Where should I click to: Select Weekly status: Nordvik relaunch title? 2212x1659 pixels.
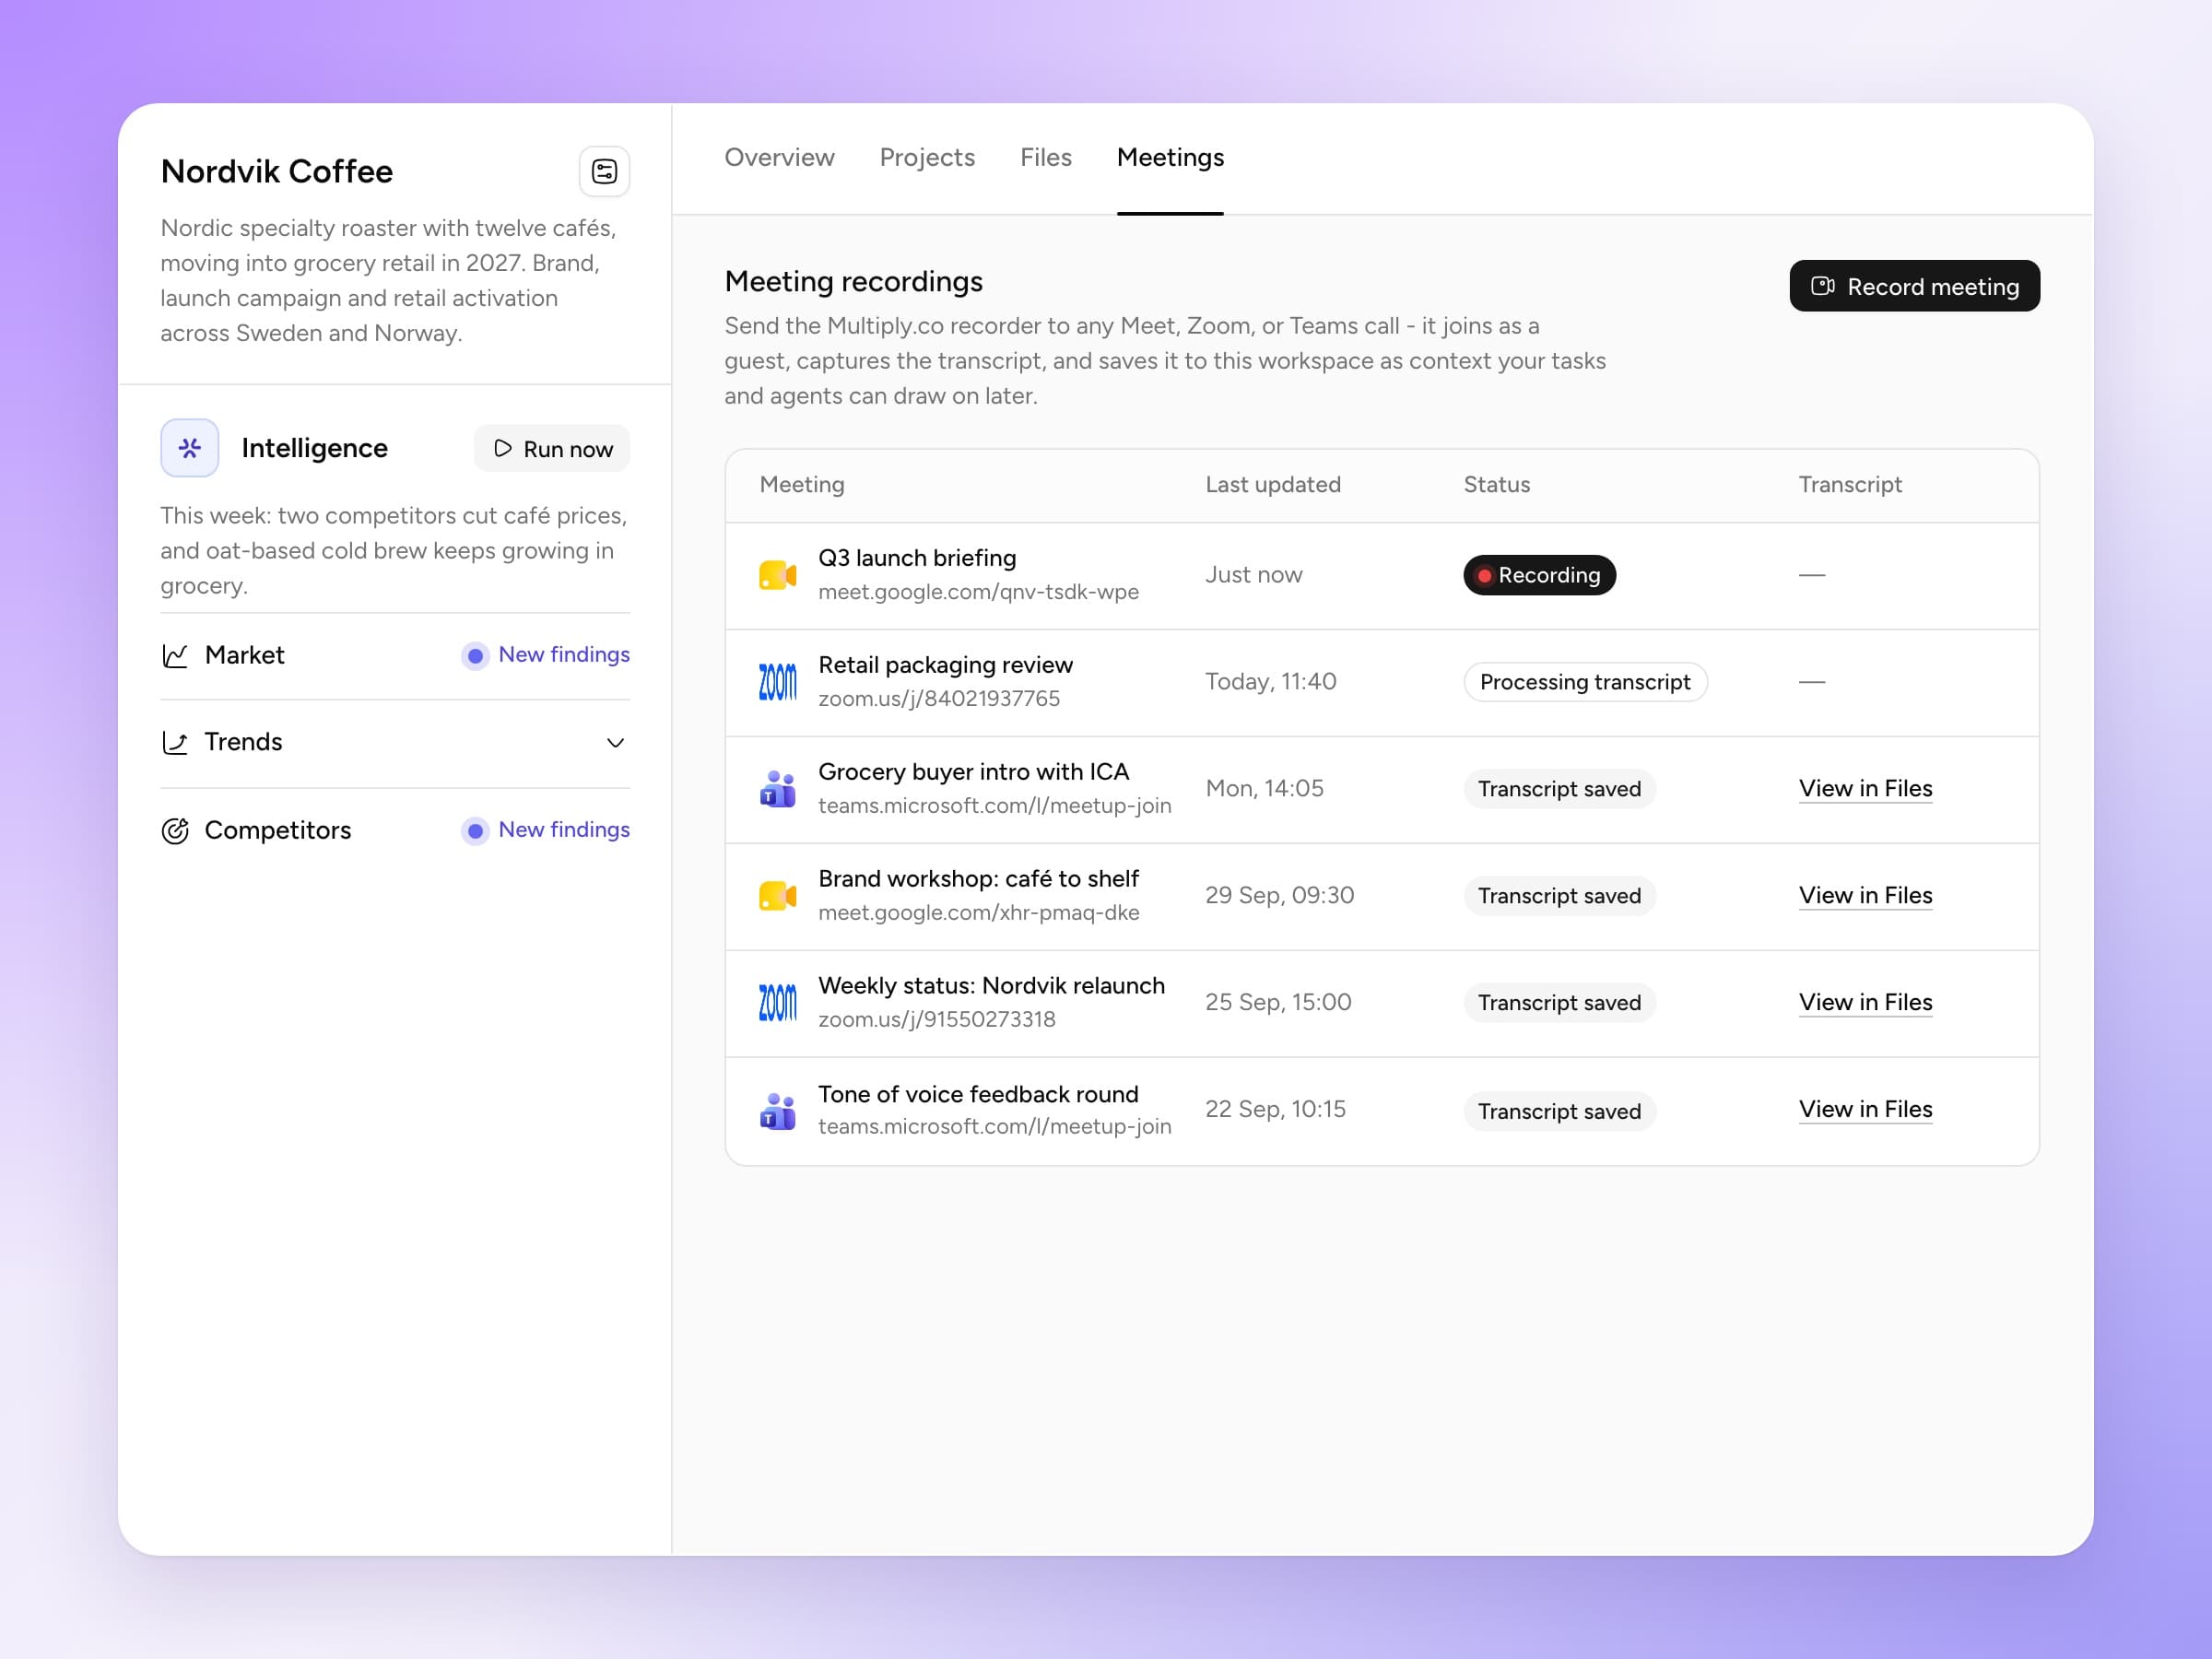tap(991, 986)
